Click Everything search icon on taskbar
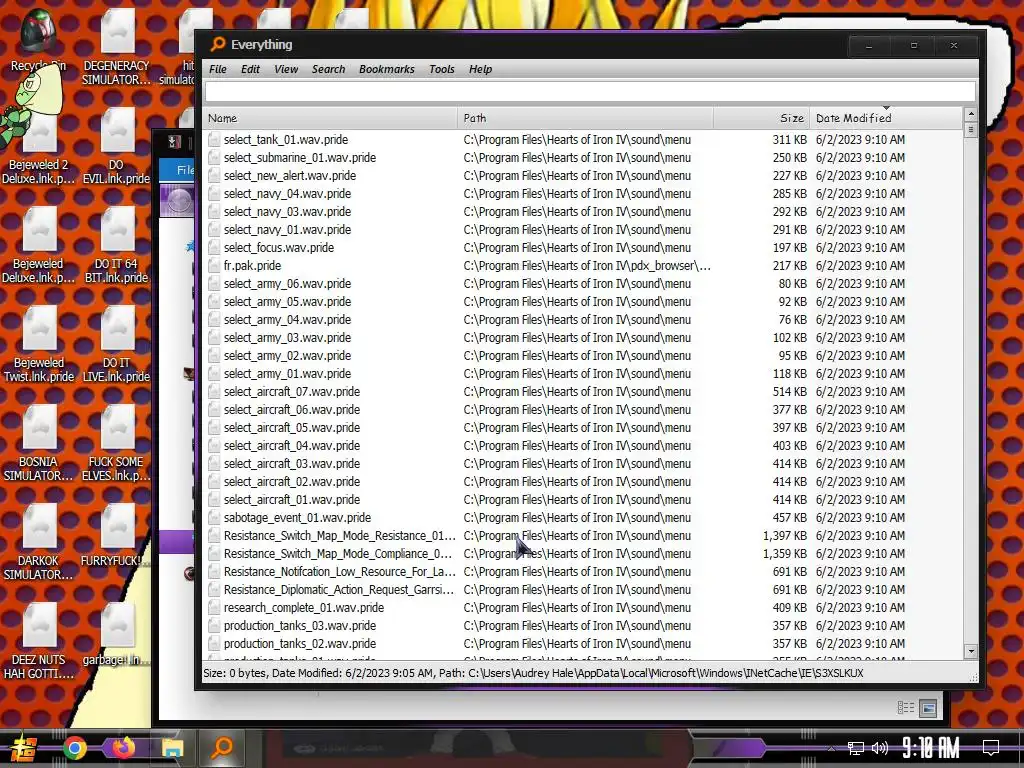Screen dimensions: 1024x768 click(x=223, y=747)
